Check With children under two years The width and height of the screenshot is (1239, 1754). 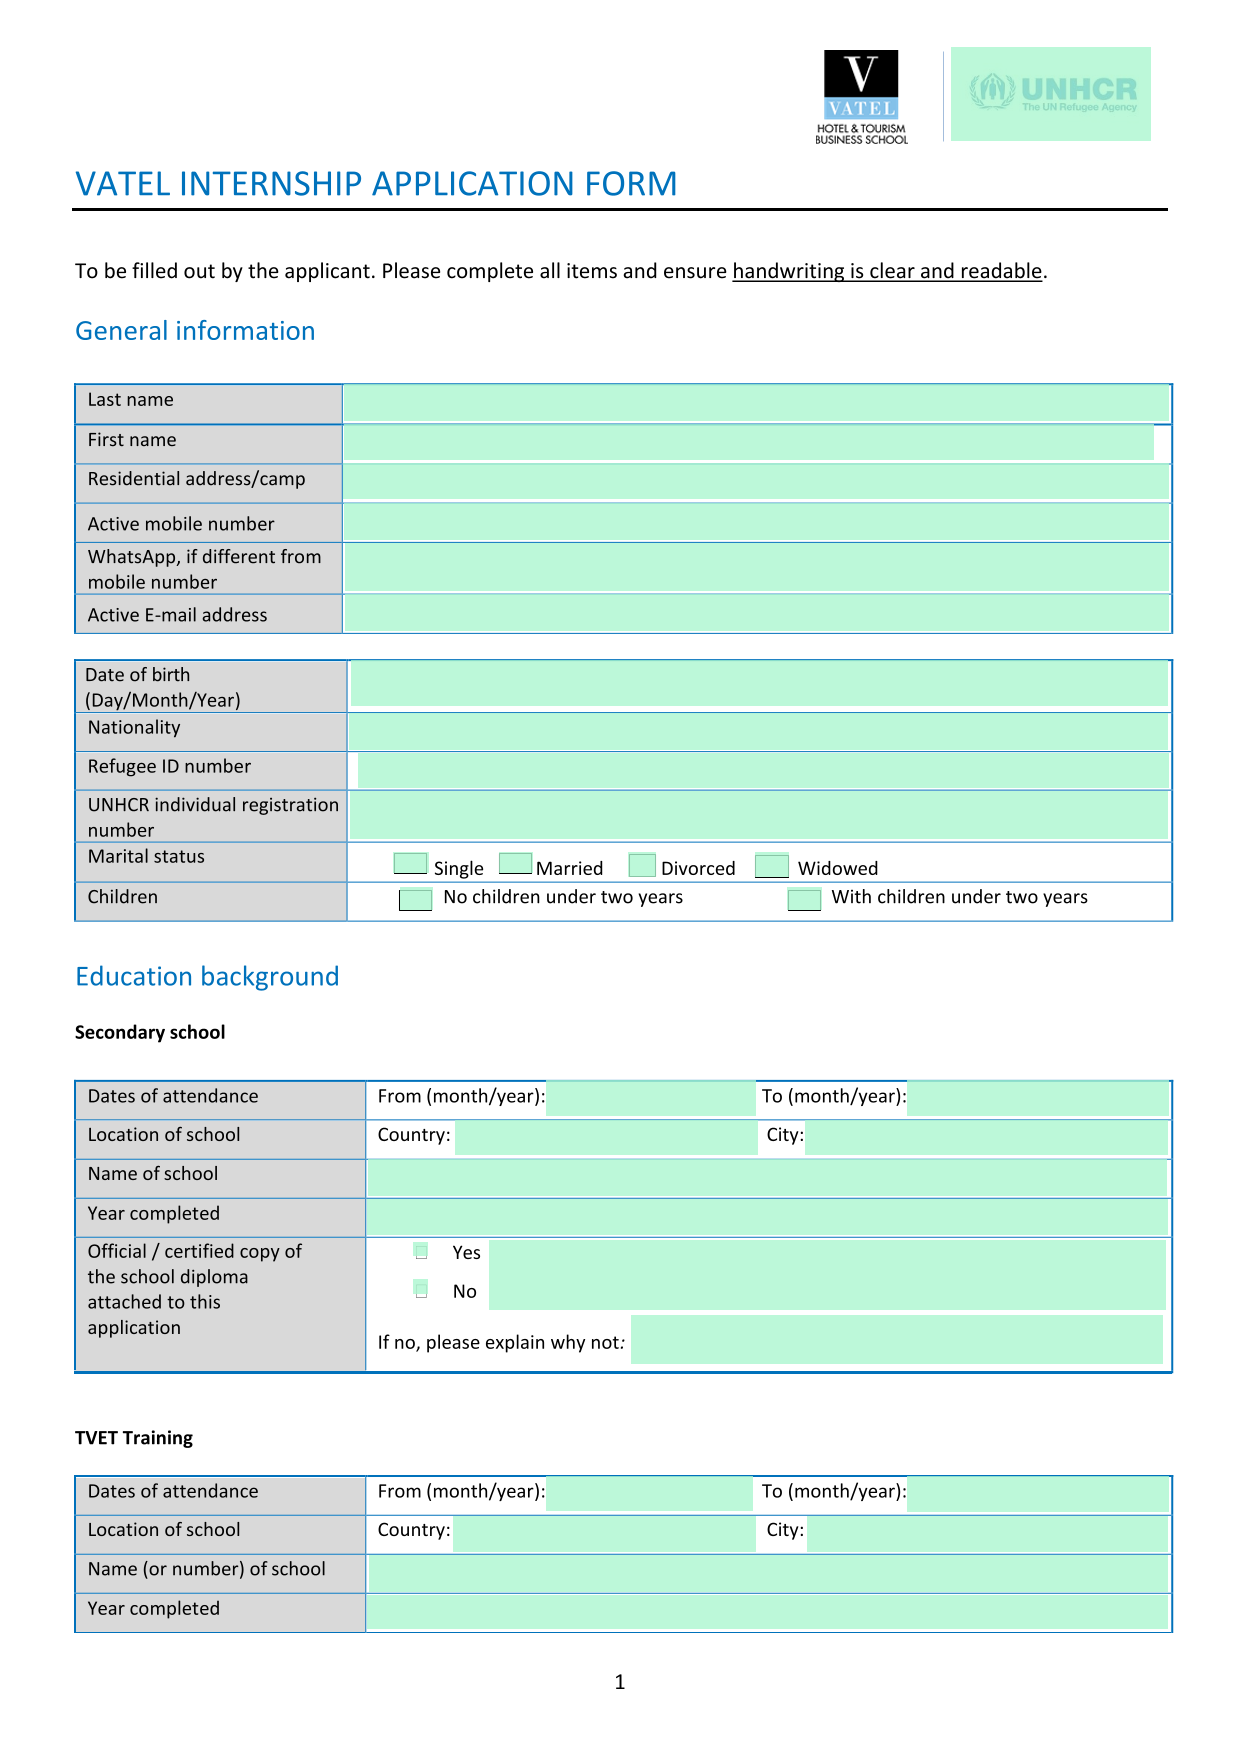point(804,899)
